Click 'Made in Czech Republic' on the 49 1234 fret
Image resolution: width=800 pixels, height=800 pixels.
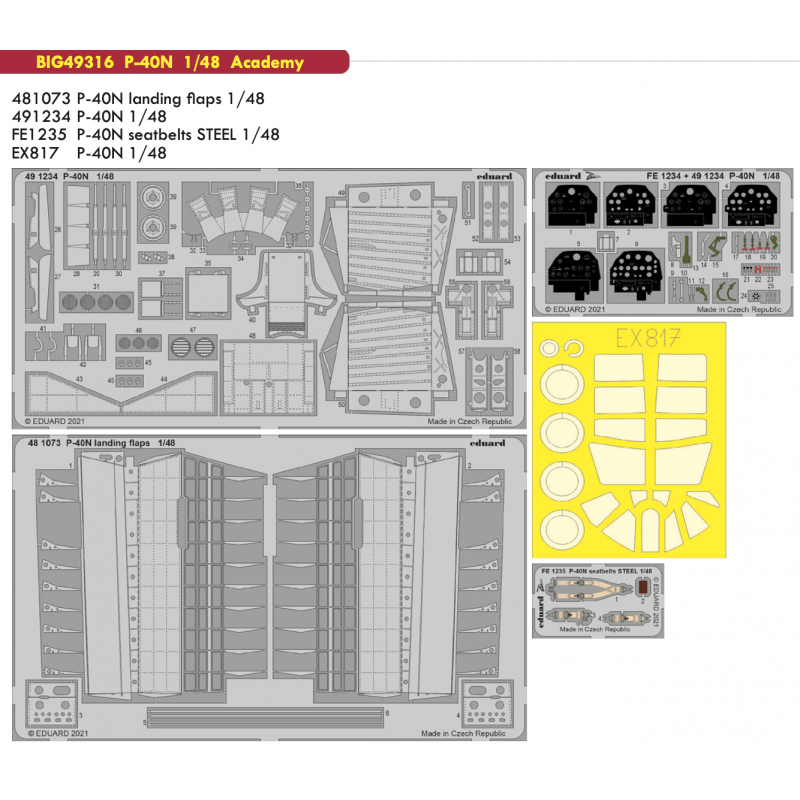click(469, 421)
